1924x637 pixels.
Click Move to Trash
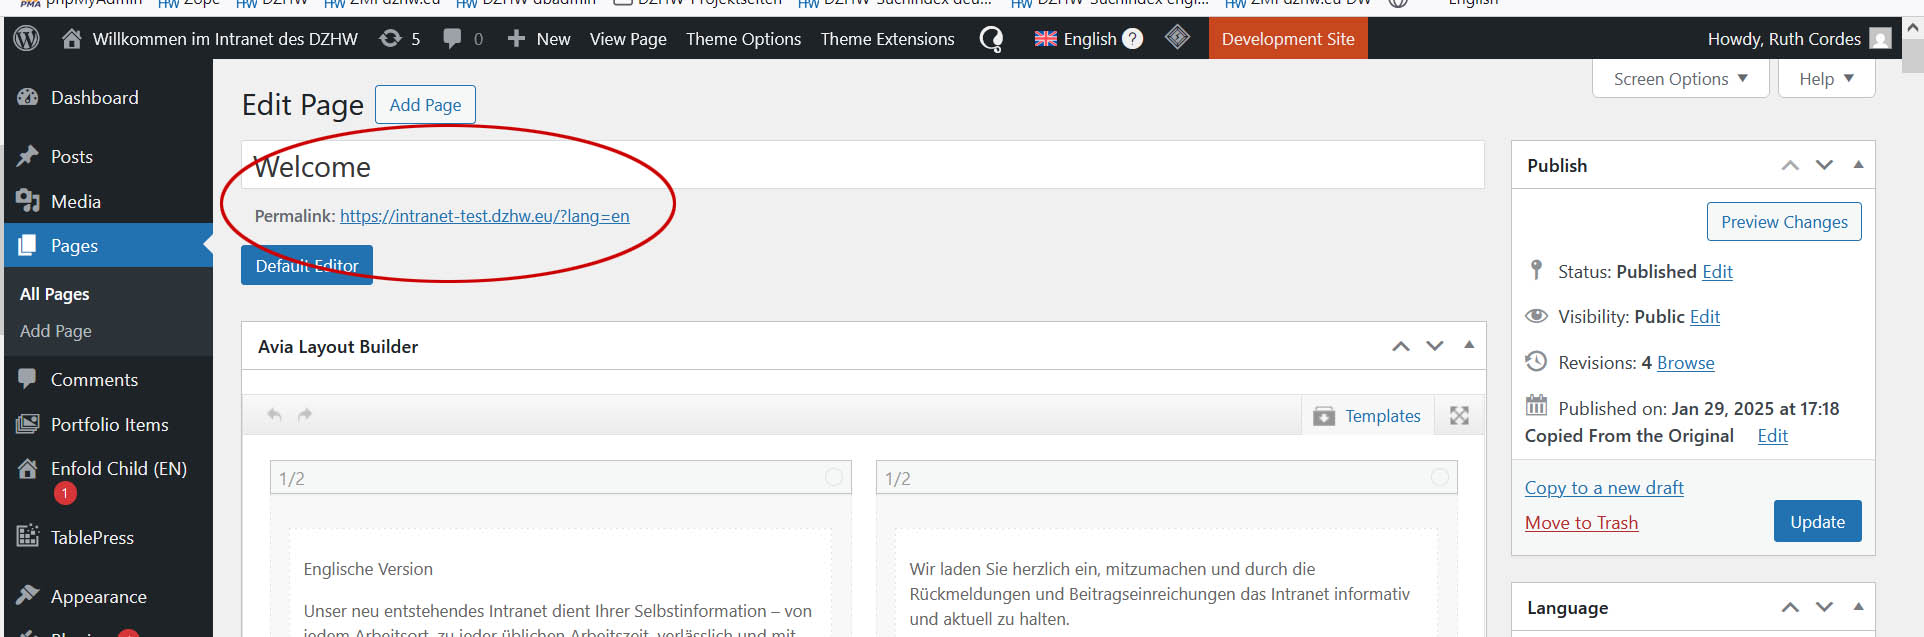click(1581, 523)
